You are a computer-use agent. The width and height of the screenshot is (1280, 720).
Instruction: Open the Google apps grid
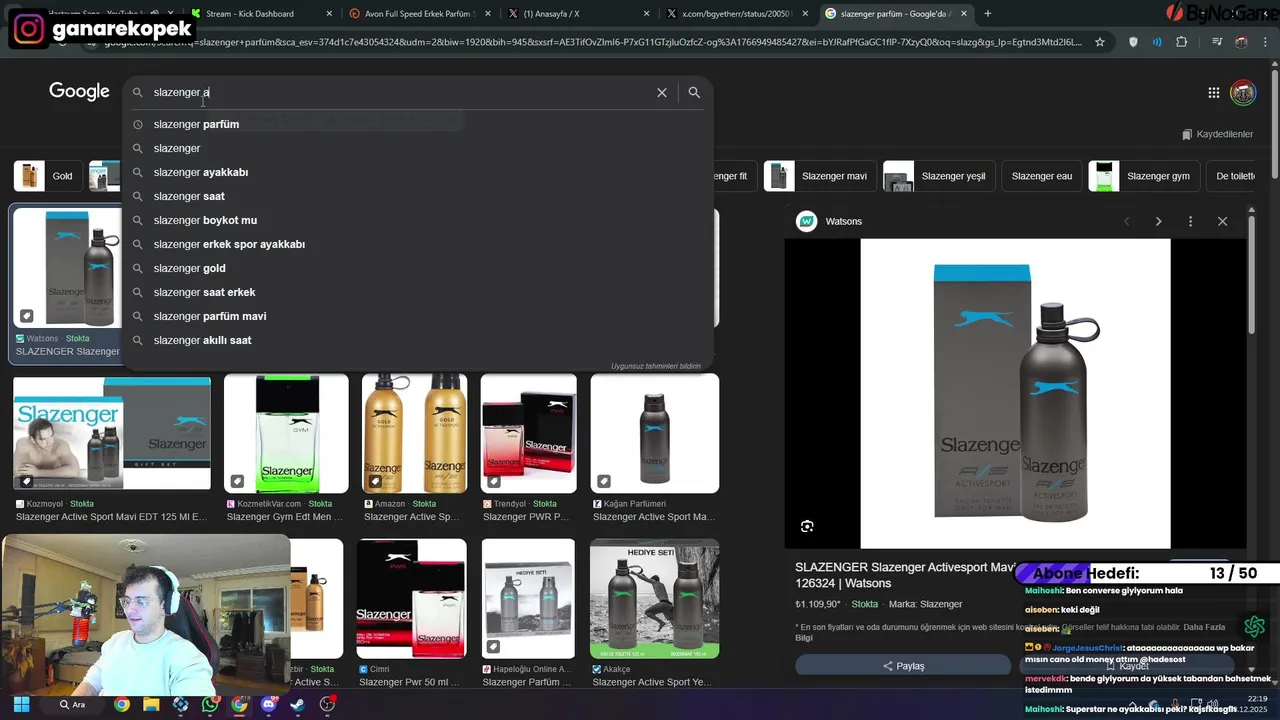[x=1213, y=92]
